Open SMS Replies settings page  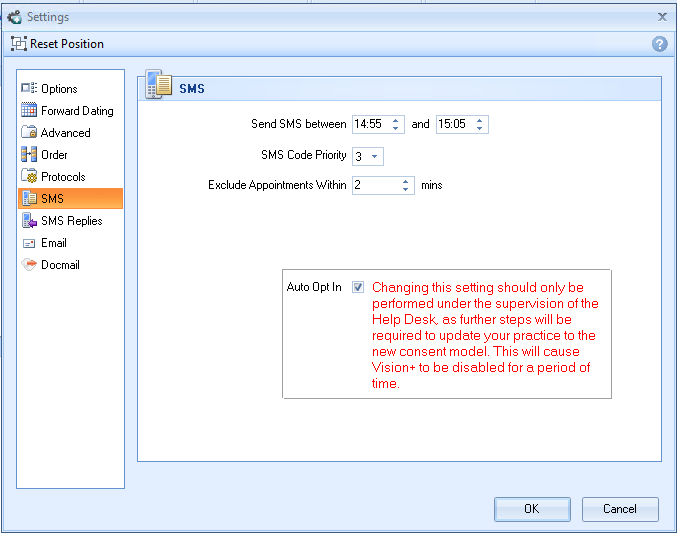pyautogui.click(x=70, y=221)
